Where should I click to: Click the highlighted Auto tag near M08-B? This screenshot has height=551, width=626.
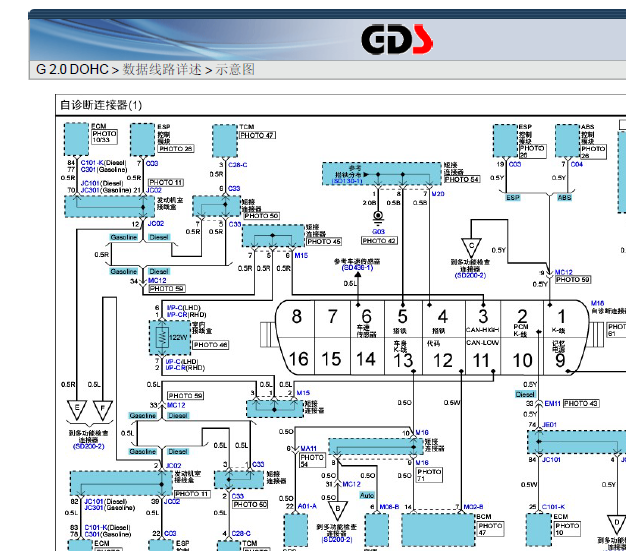[367, 495]
